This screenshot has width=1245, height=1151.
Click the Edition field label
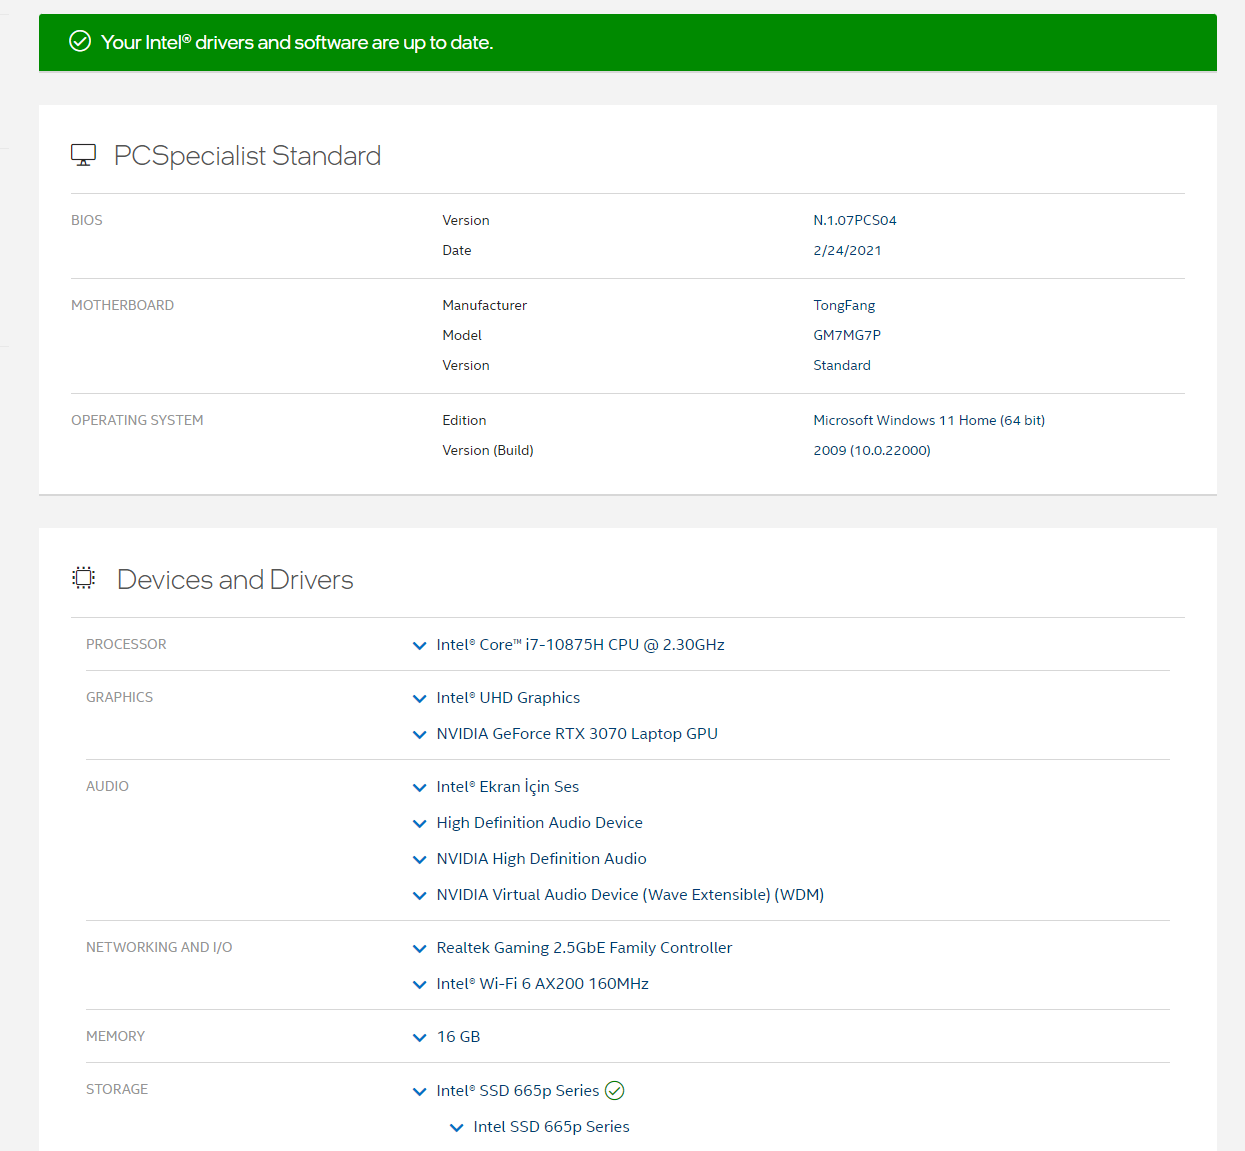tap(464, 420)
